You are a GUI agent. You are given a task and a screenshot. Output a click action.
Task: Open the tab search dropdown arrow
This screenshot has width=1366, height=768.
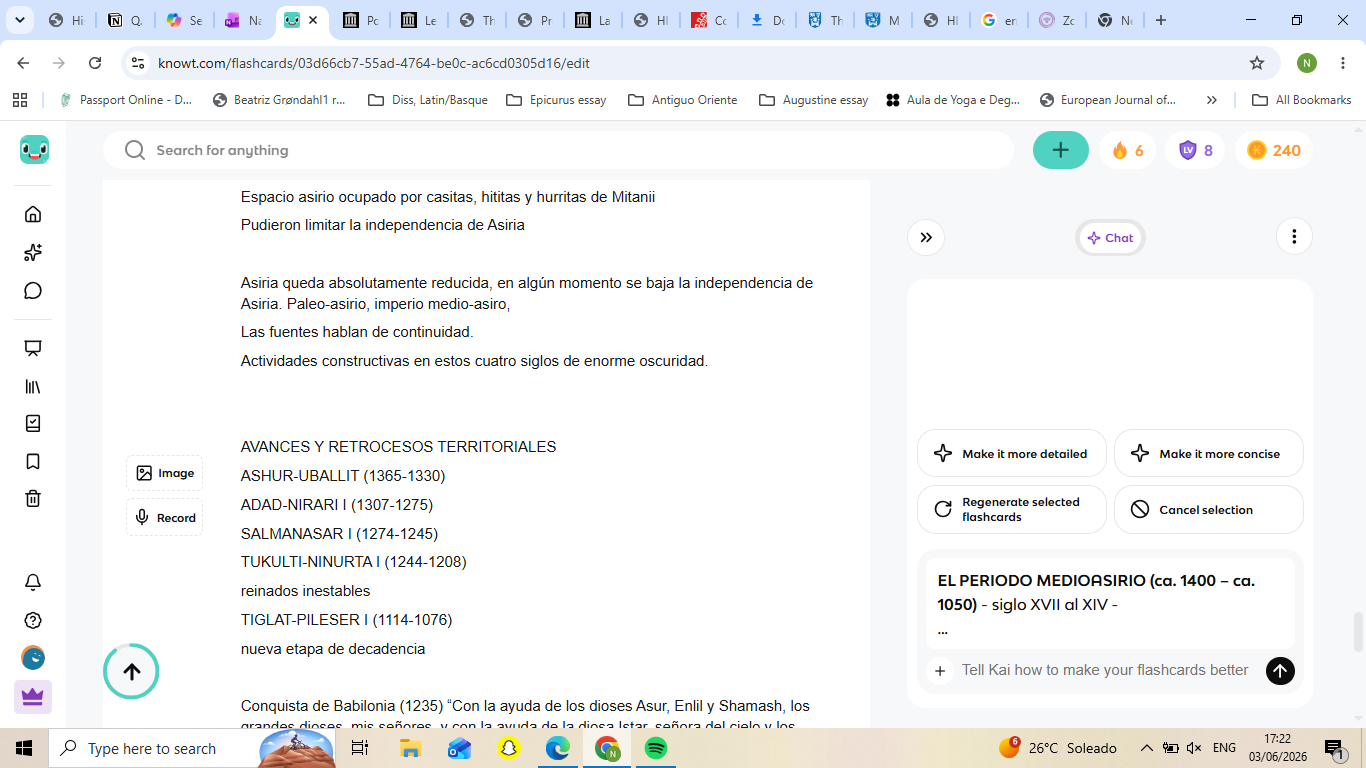pyautogui.click(x=20, y=20)
